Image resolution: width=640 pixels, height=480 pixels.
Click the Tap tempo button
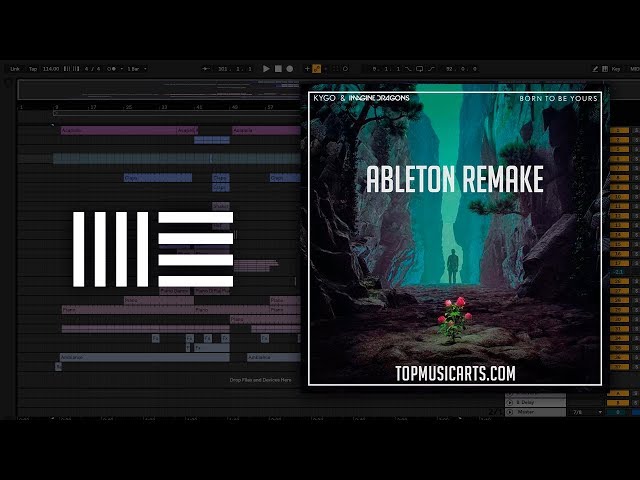point(33,69)
